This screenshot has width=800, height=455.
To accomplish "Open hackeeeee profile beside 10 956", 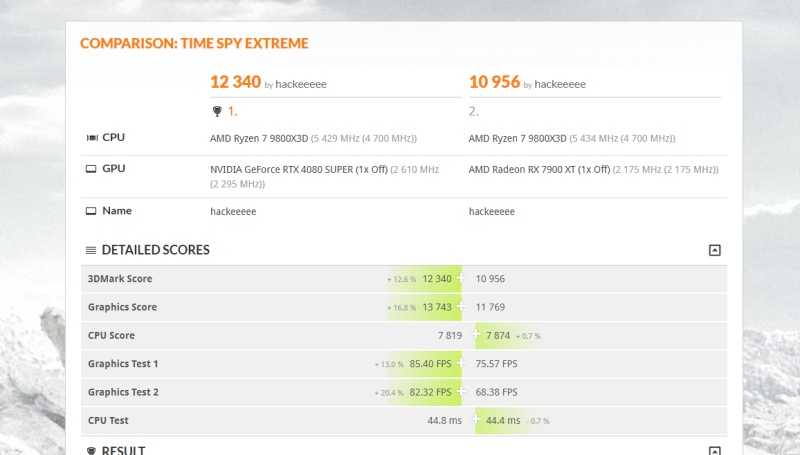I will 560,84.
